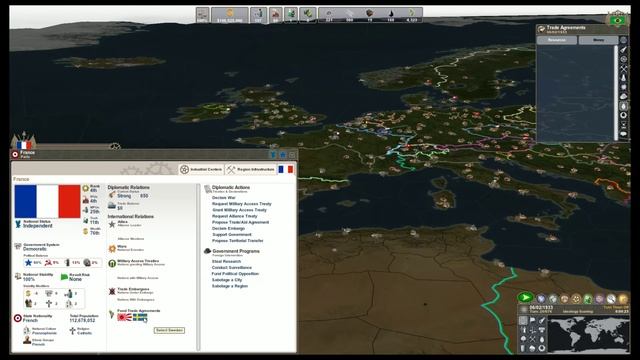Select top round icon in trade panel
The height and width of the screenshot is (360, 640).
click(624, 40)
